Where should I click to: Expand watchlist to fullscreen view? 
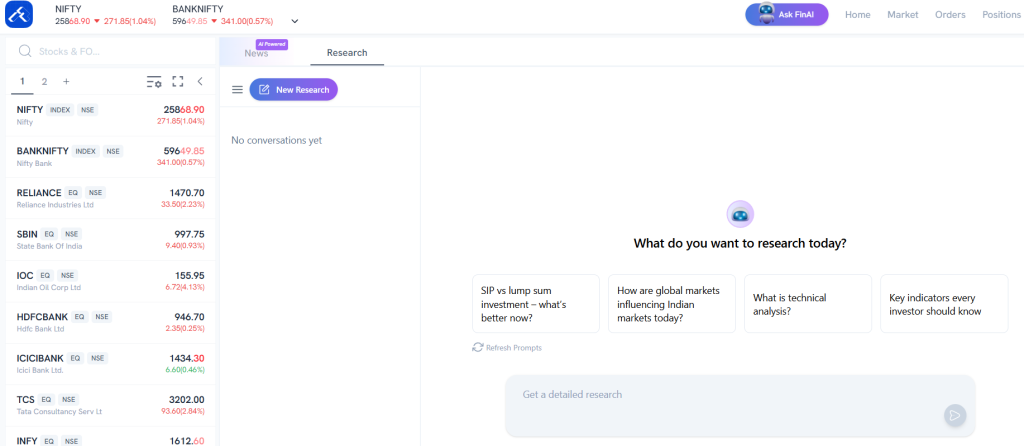click(x=178, y=82)
